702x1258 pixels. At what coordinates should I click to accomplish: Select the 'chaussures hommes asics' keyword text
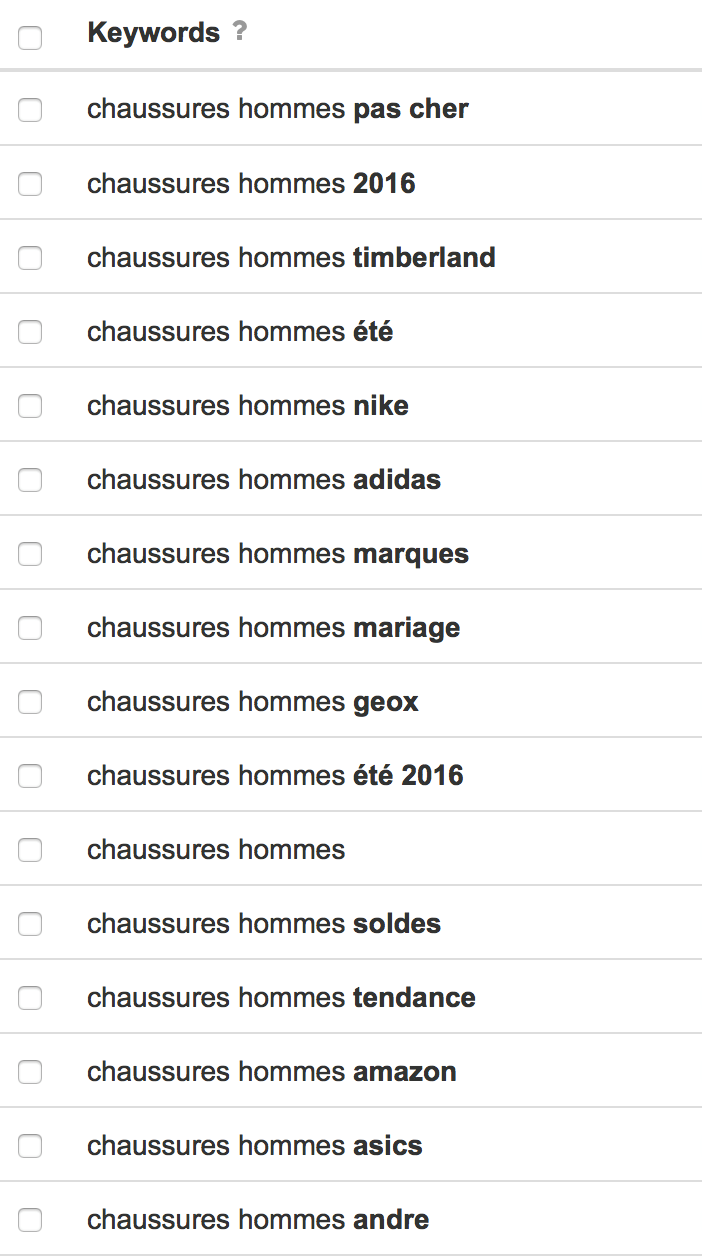[x=254, y=1146]
